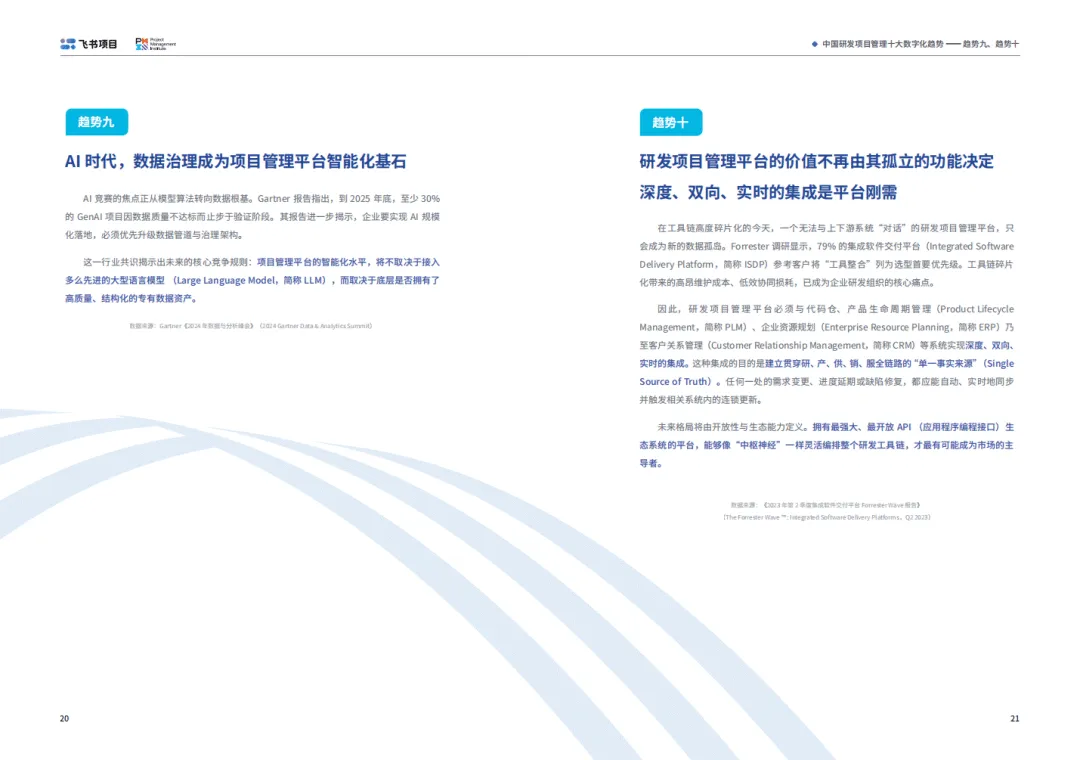The image size is (1080, 760).
Task: Click highlighted text Source of Truth
Action: tap(674, 382)
